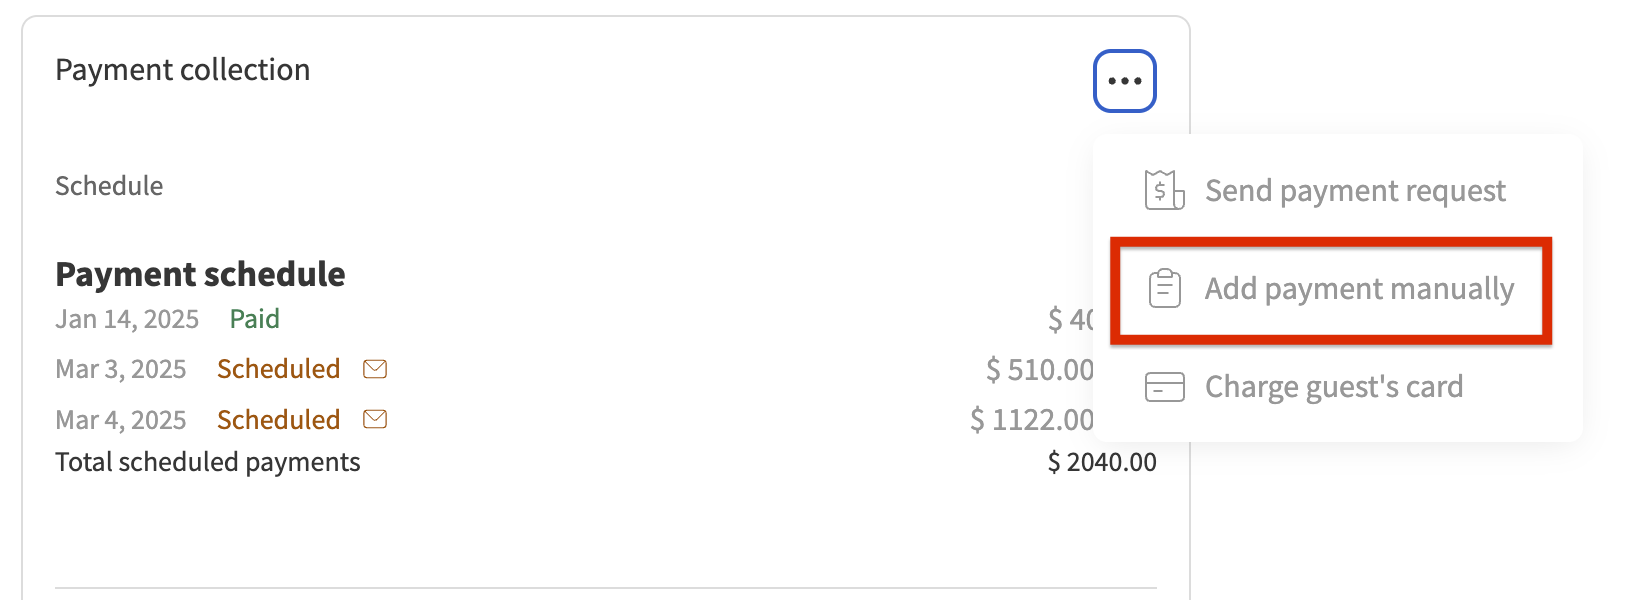Screen dimensions: 1634x600
Task: Choose Add payment manually from the menu
Action: pyautogui.click(x=1358, y=289)
